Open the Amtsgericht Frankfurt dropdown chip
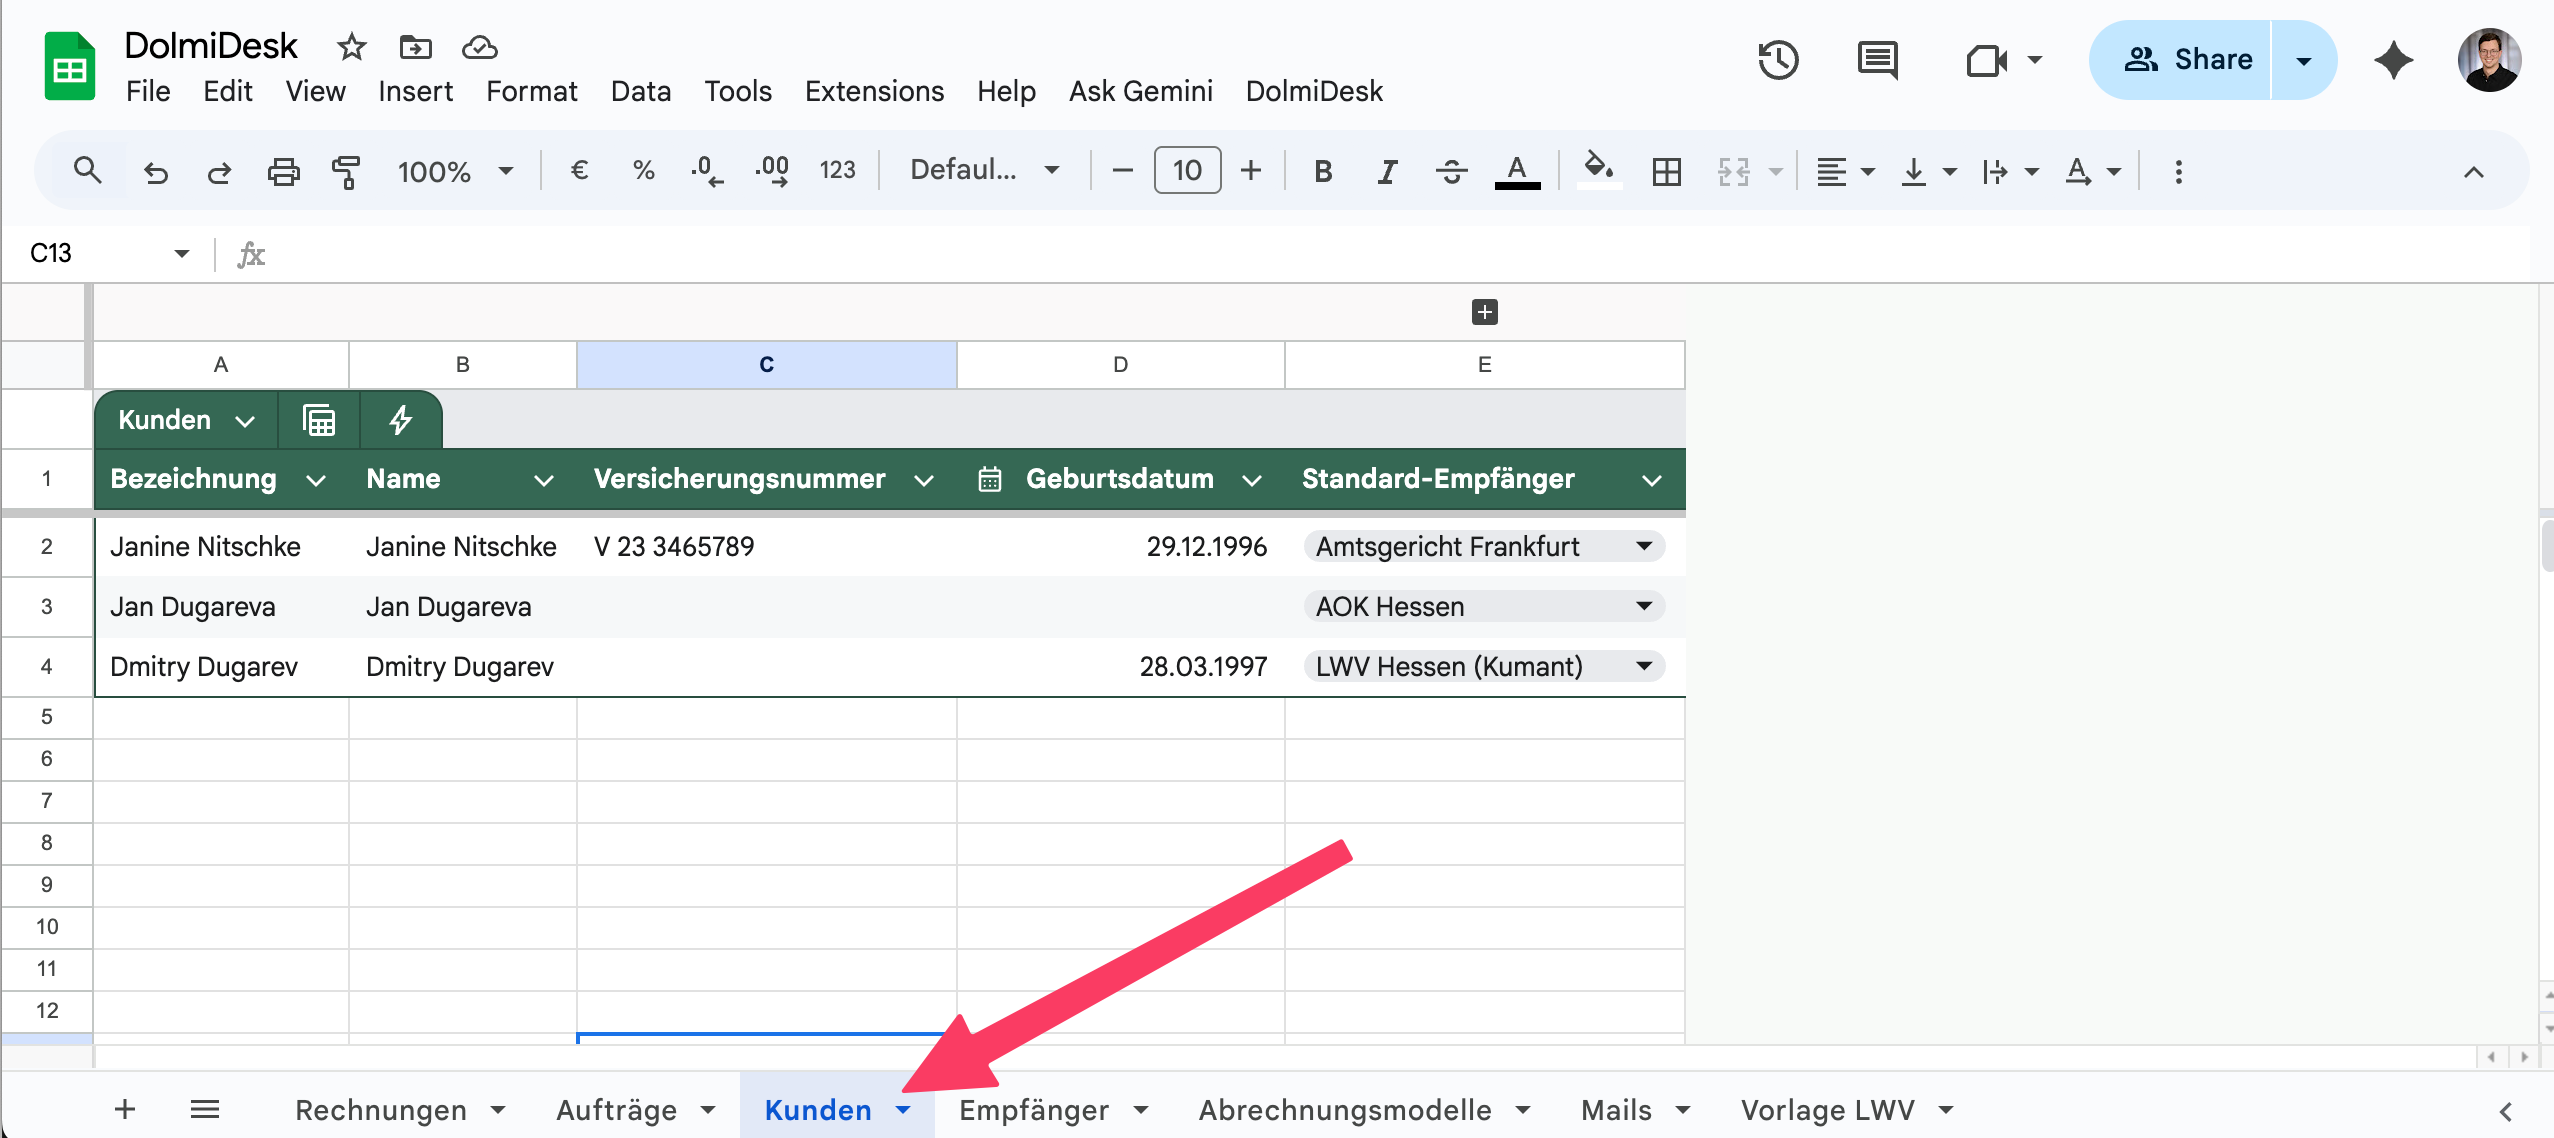2554x1138 pixels. pyautogui.click(x=1483, y=547)
